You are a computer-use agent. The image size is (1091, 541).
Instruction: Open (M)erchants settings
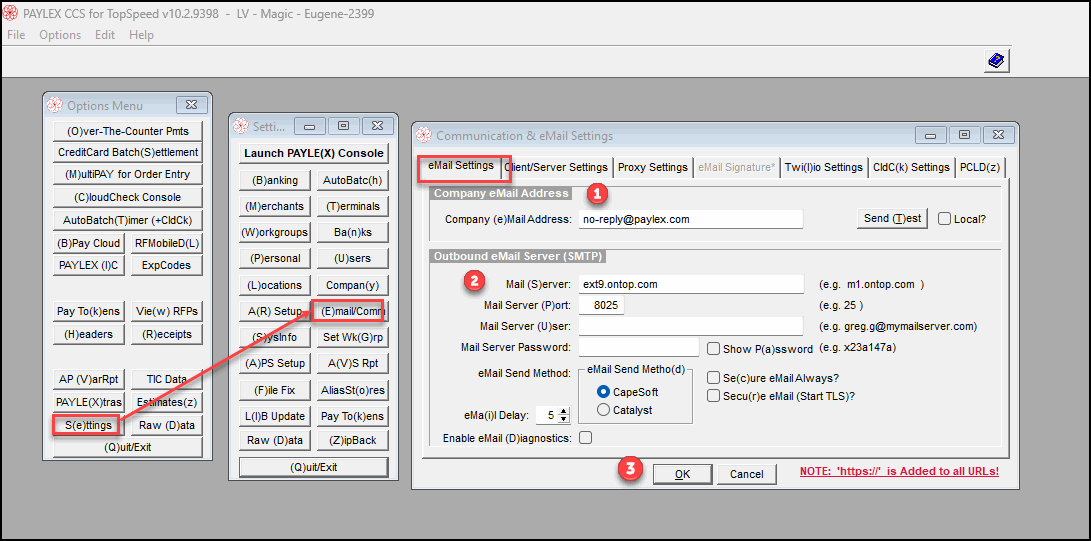tap(274, 206)
